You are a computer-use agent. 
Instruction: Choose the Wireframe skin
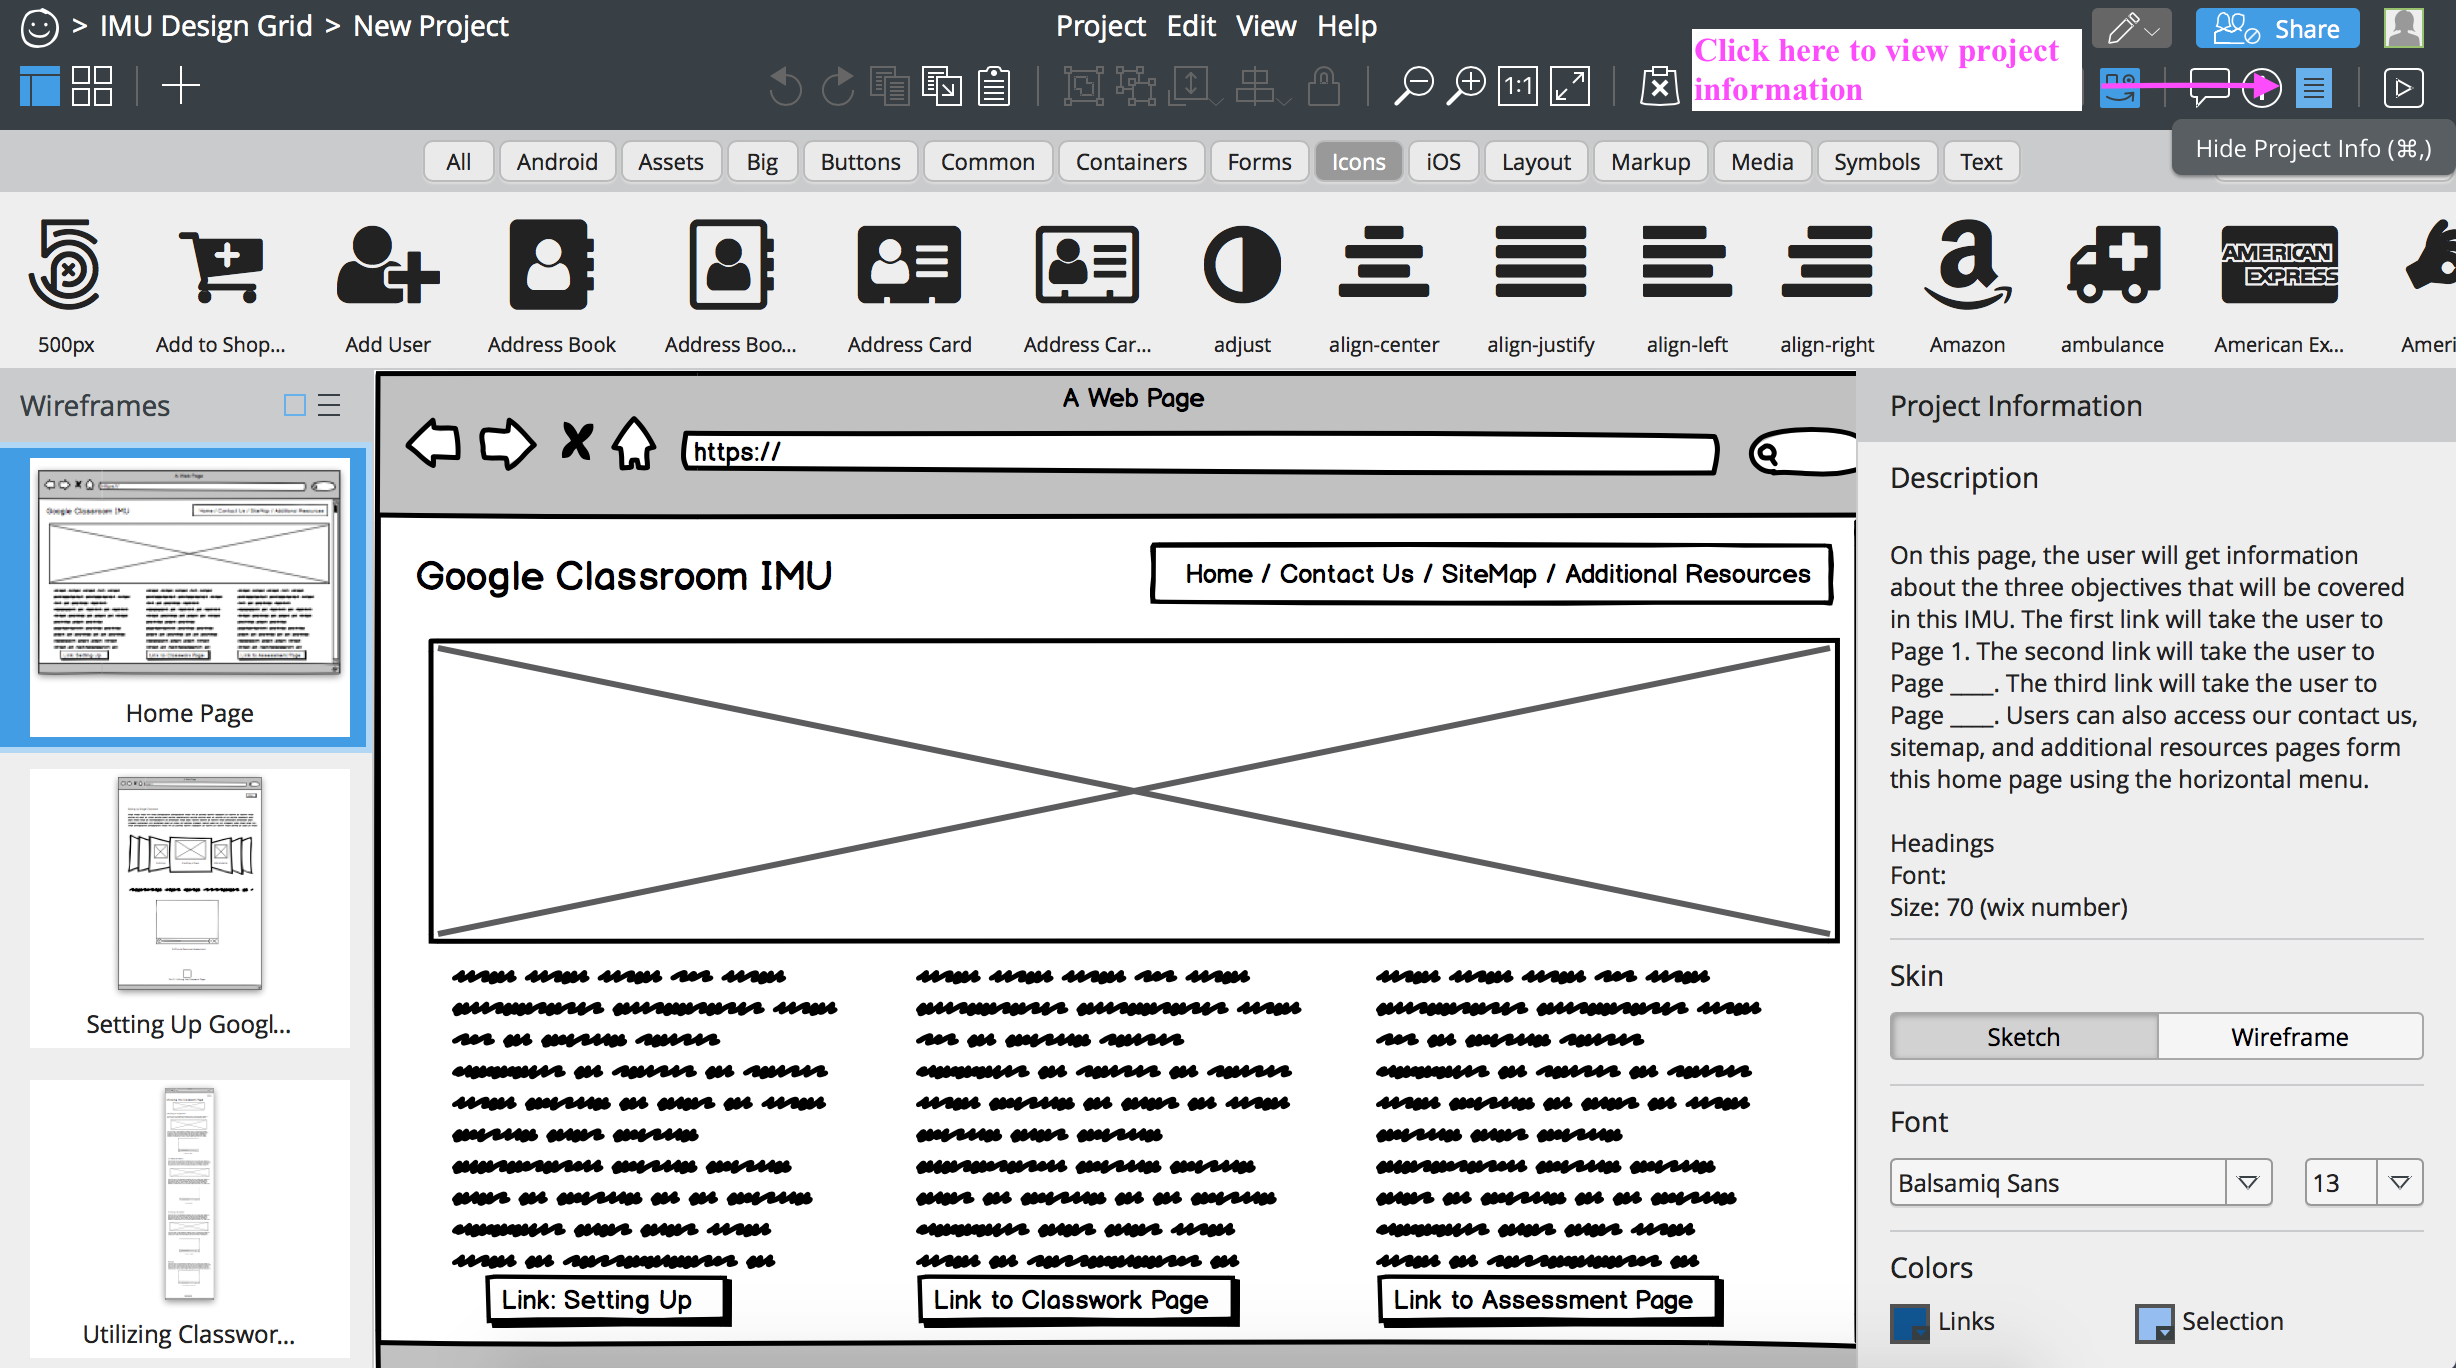click(x=2289, y=1036)
